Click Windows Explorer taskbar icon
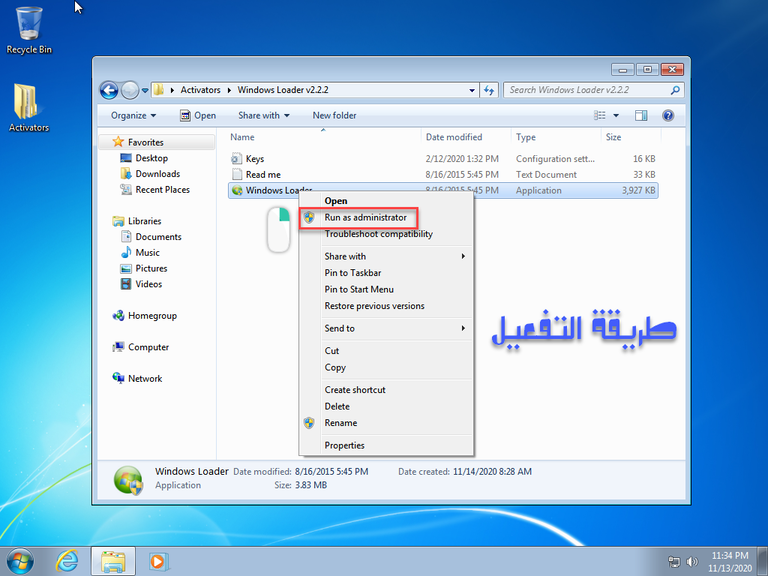Screen dimensions: 768x576 point(113,562)
